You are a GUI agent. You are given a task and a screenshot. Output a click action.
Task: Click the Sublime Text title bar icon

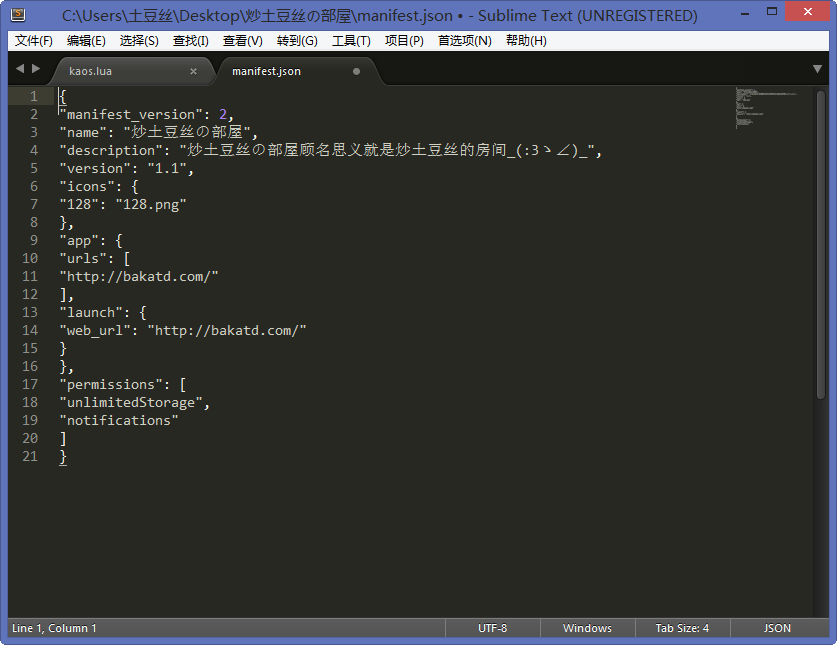(18, 15)
